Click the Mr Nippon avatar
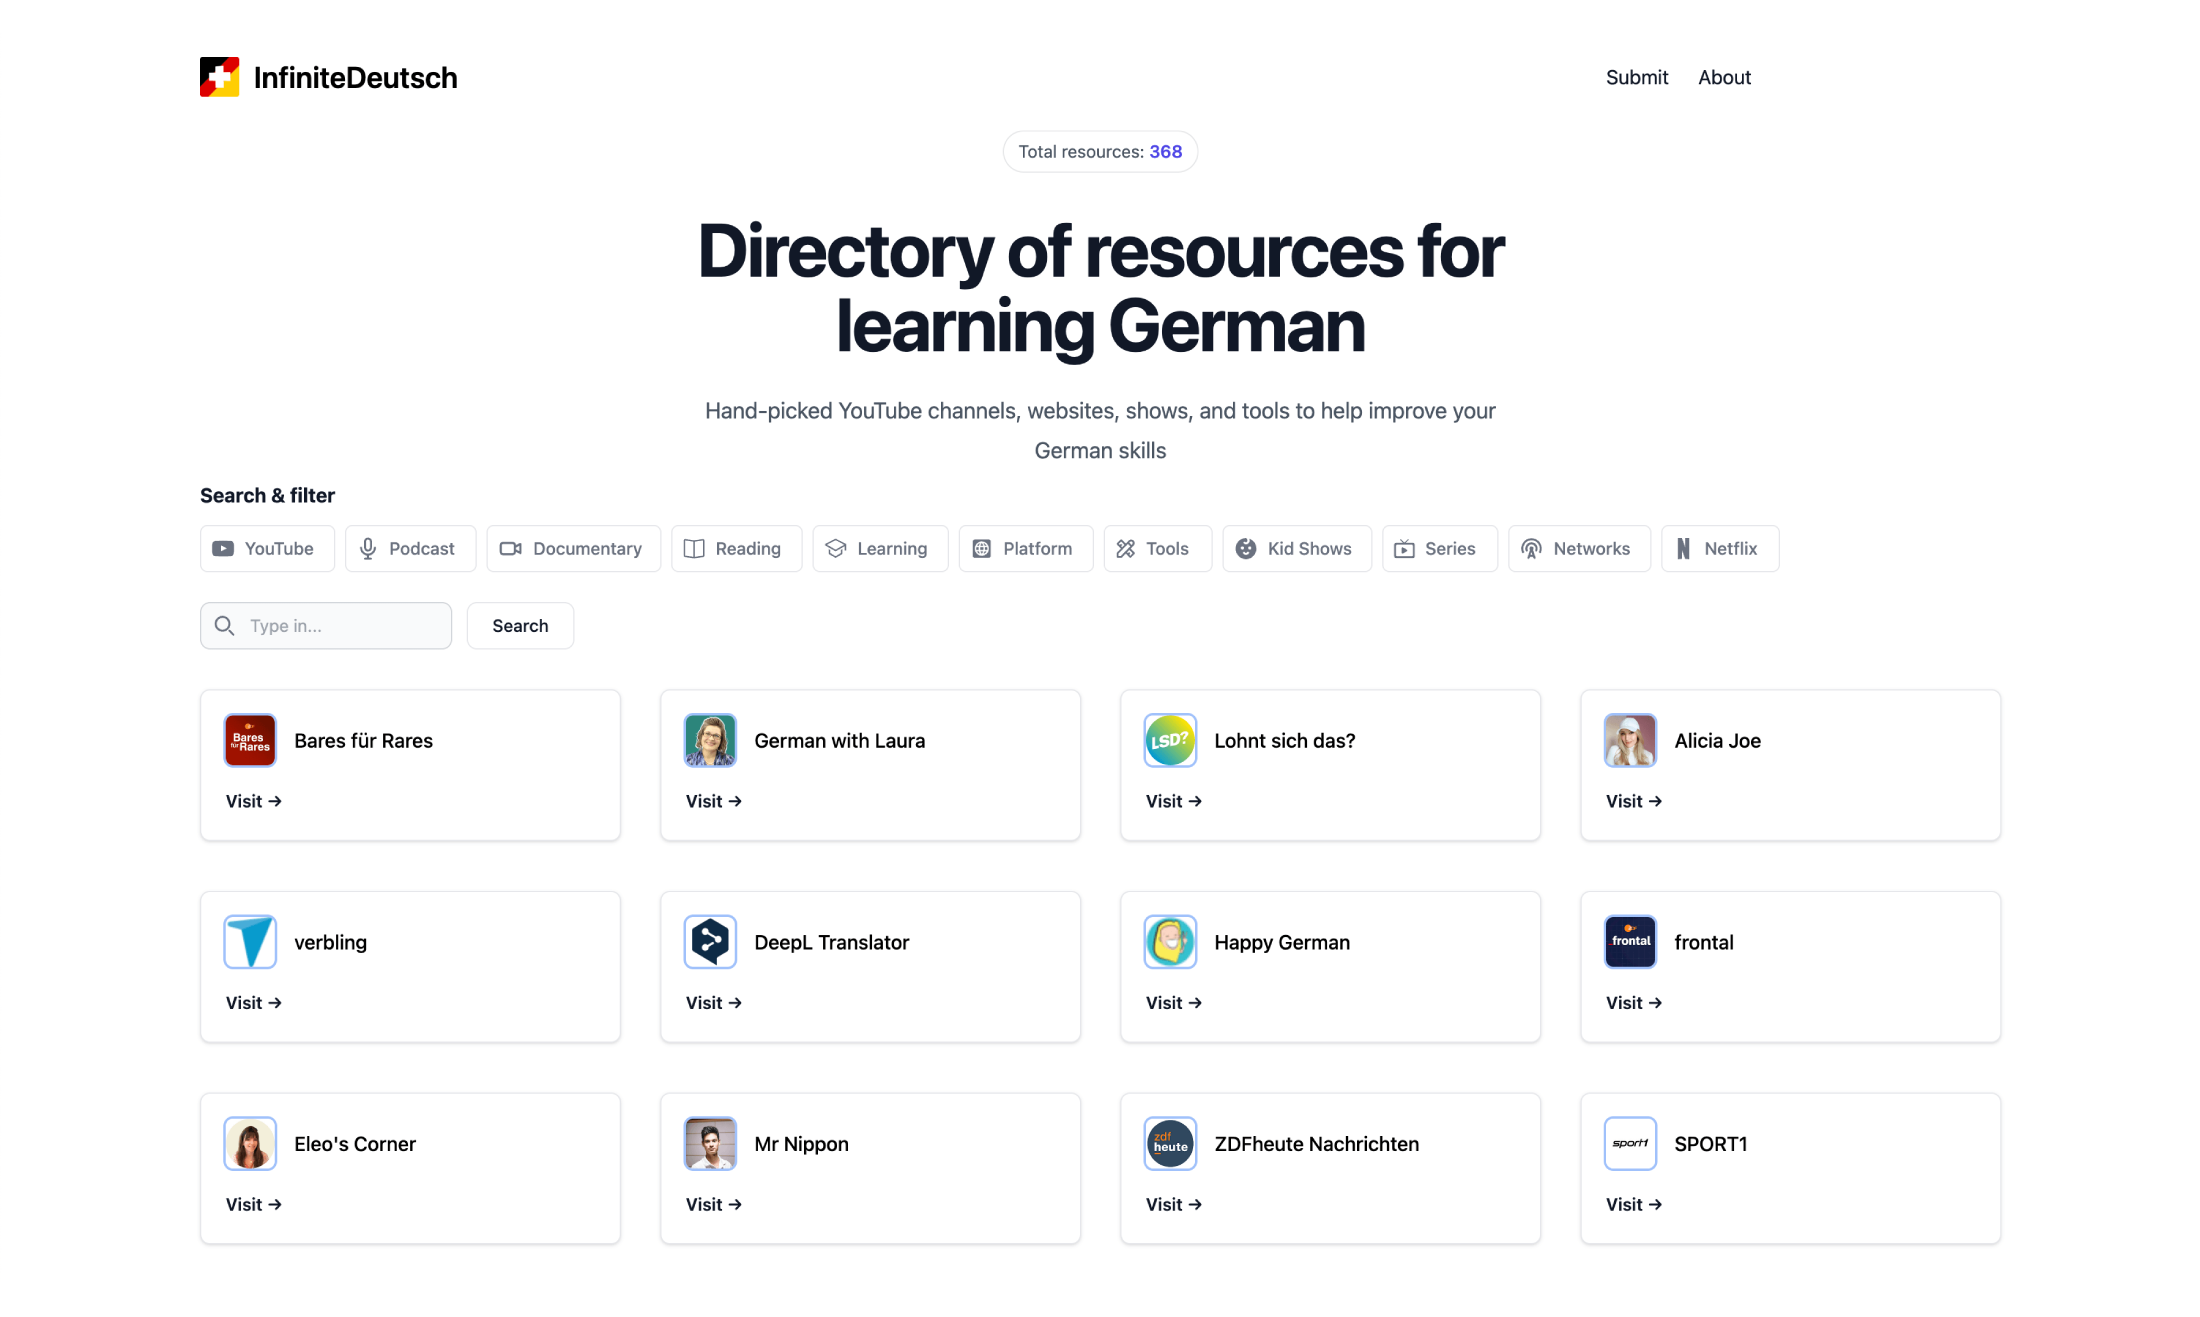 click(710, 1143)
